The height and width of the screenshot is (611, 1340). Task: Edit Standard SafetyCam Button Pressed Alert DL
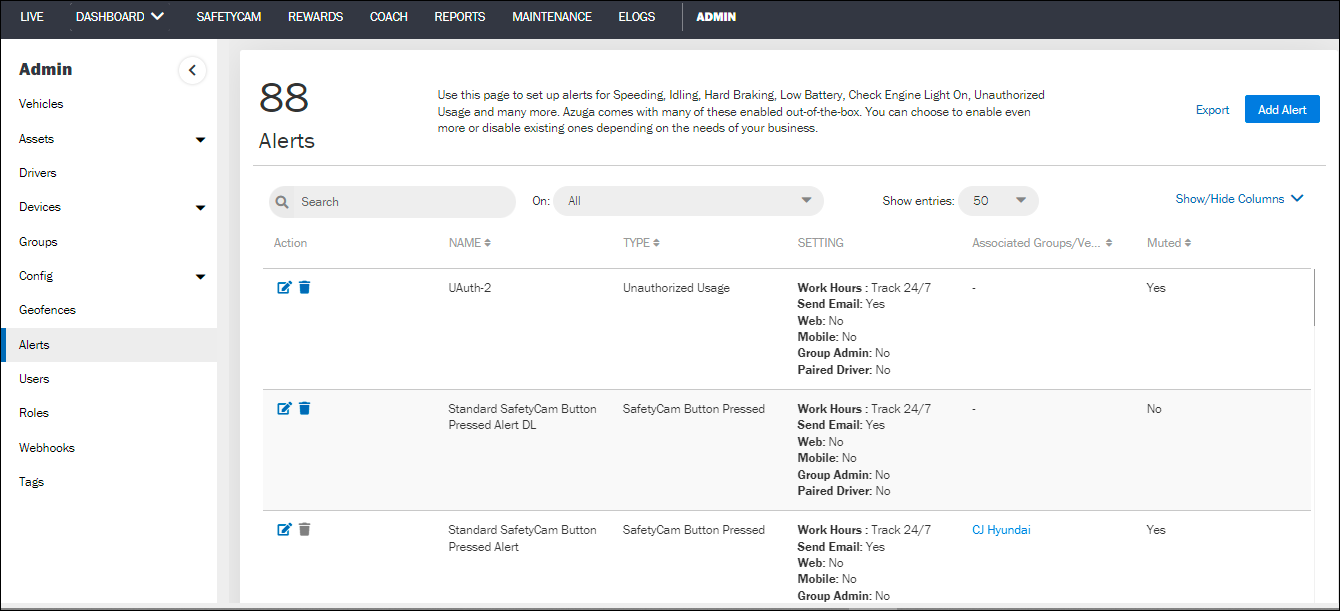[284, 409]
